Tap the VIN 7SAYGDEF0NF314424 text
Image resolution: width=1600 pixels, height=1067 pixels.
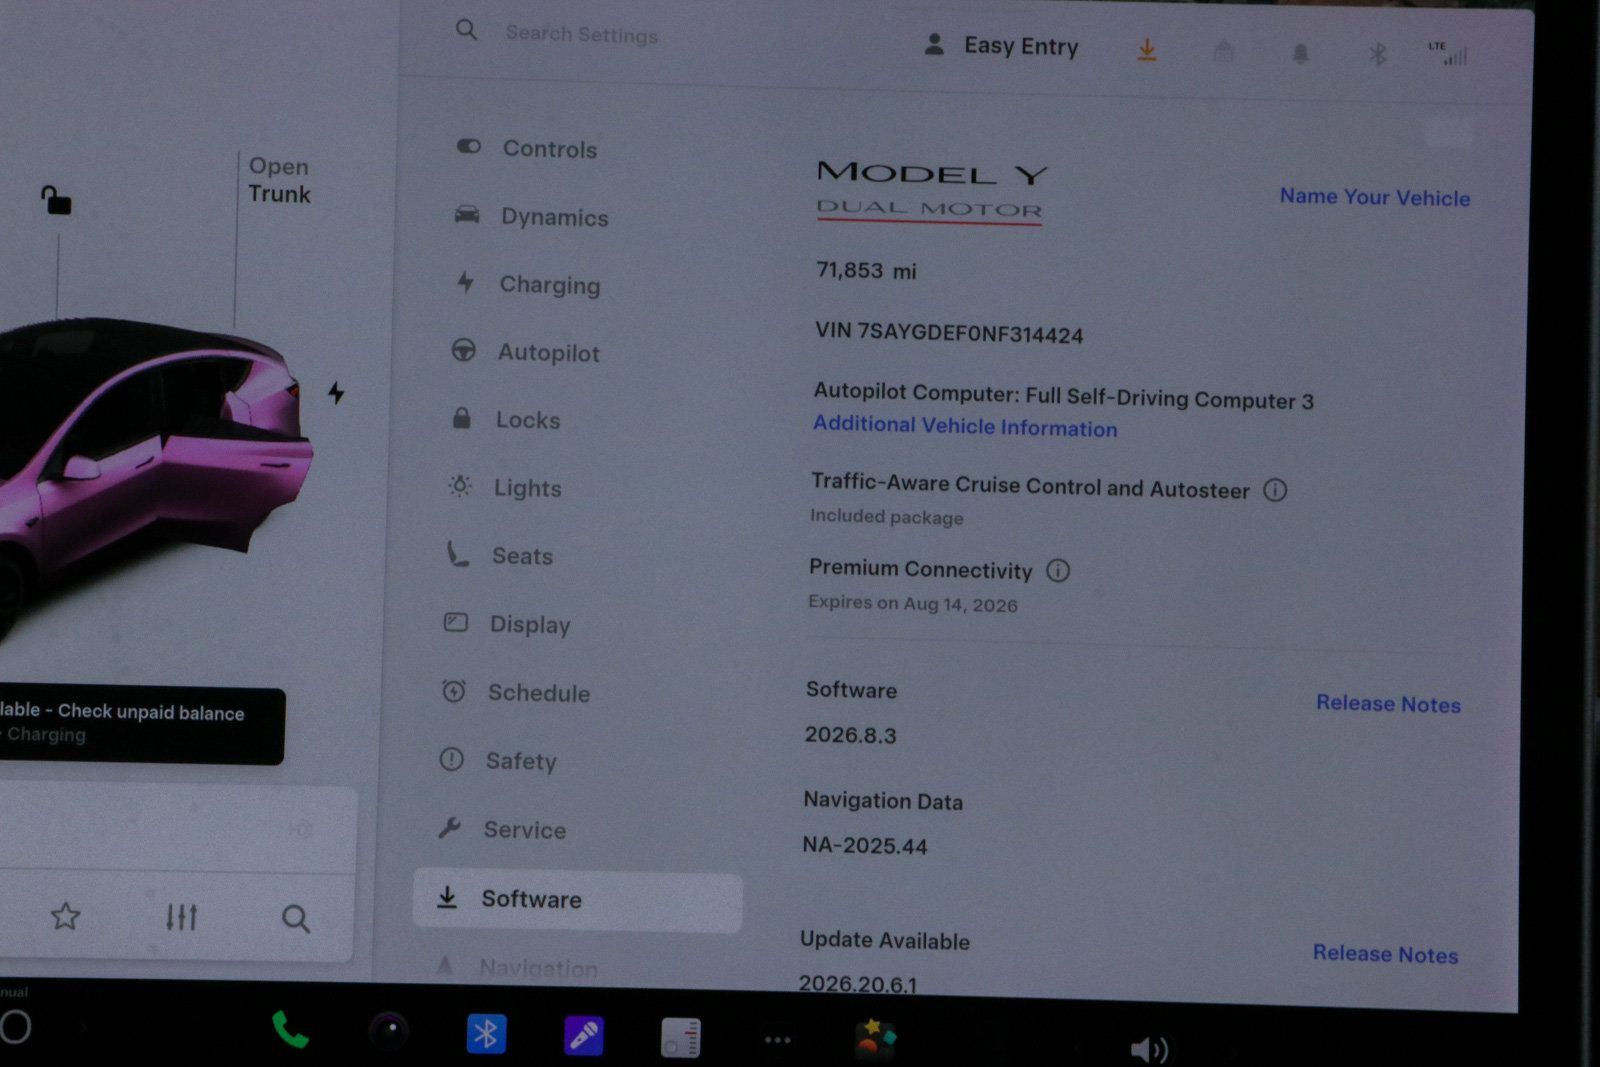[949, 332]
